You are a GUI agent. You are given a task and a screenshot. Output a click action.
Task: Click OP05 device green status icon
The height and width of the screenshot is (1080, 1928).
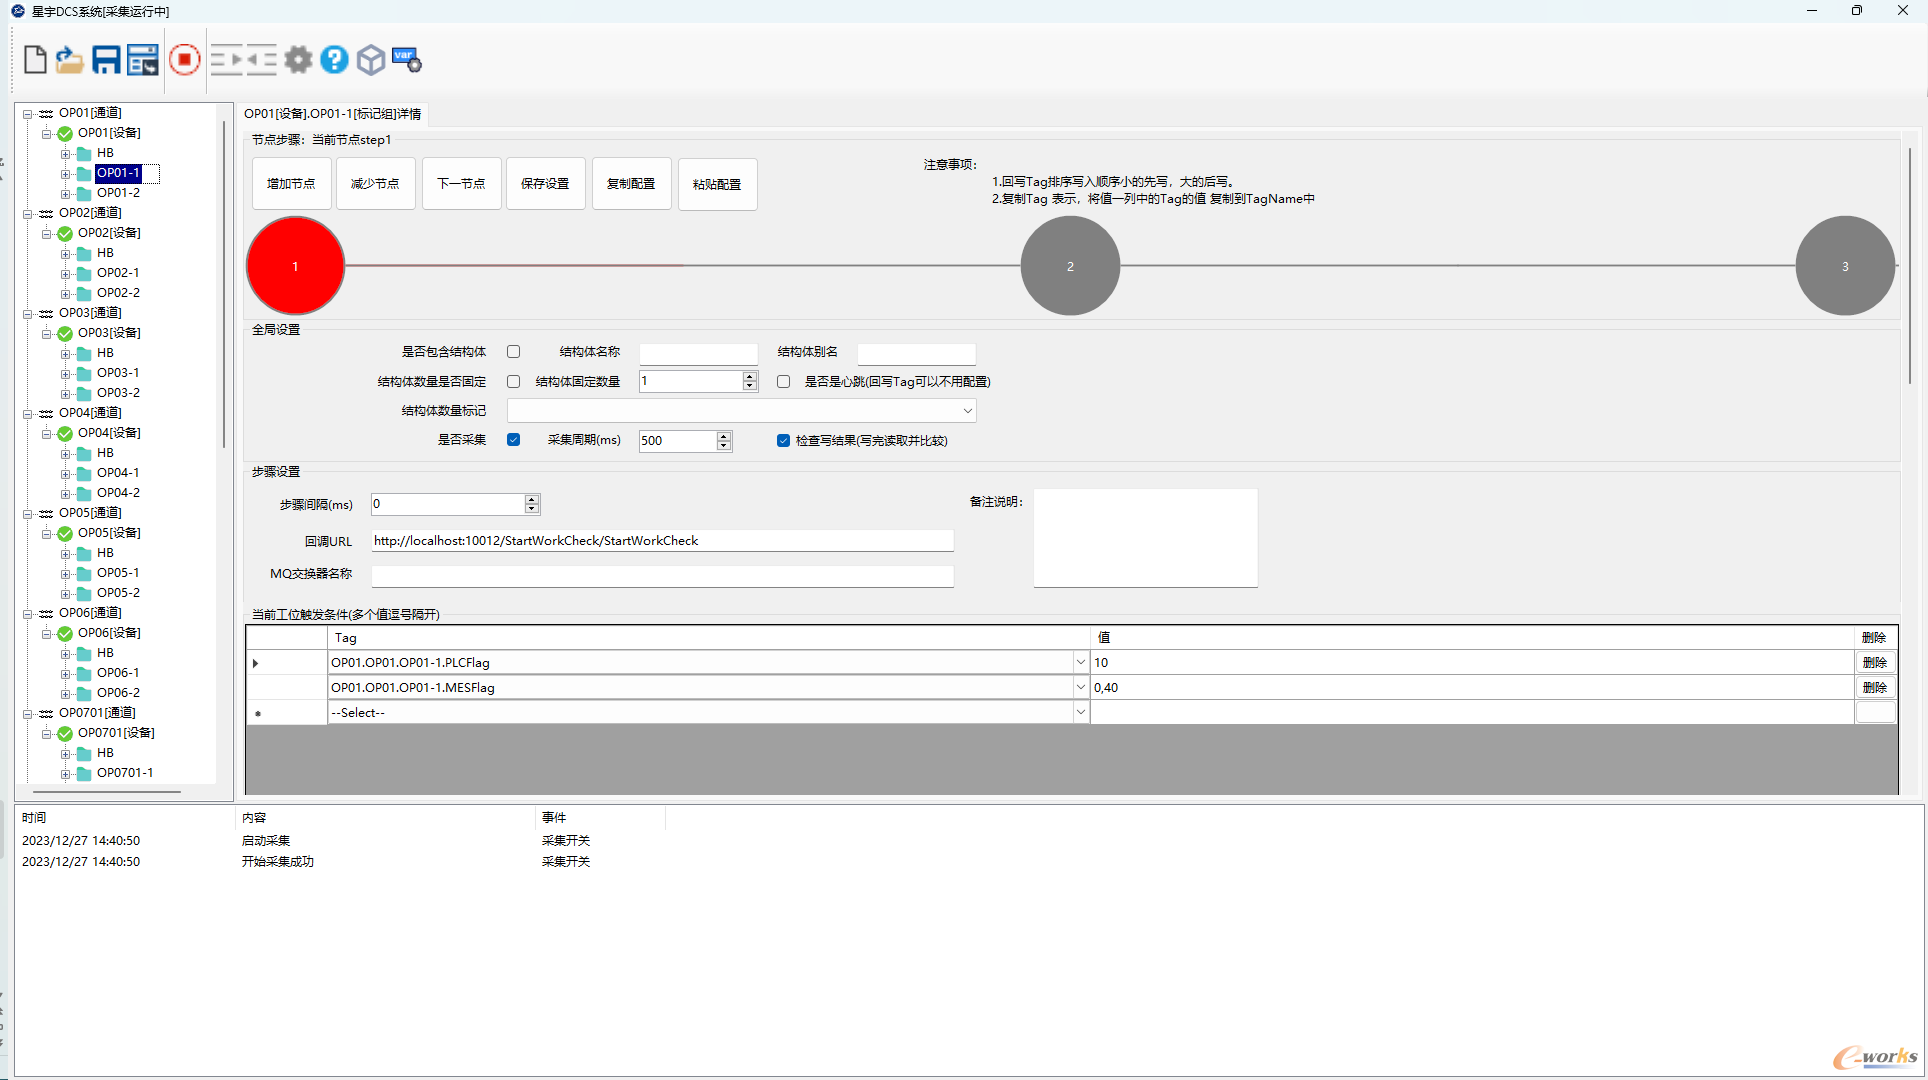coord(65,533)
